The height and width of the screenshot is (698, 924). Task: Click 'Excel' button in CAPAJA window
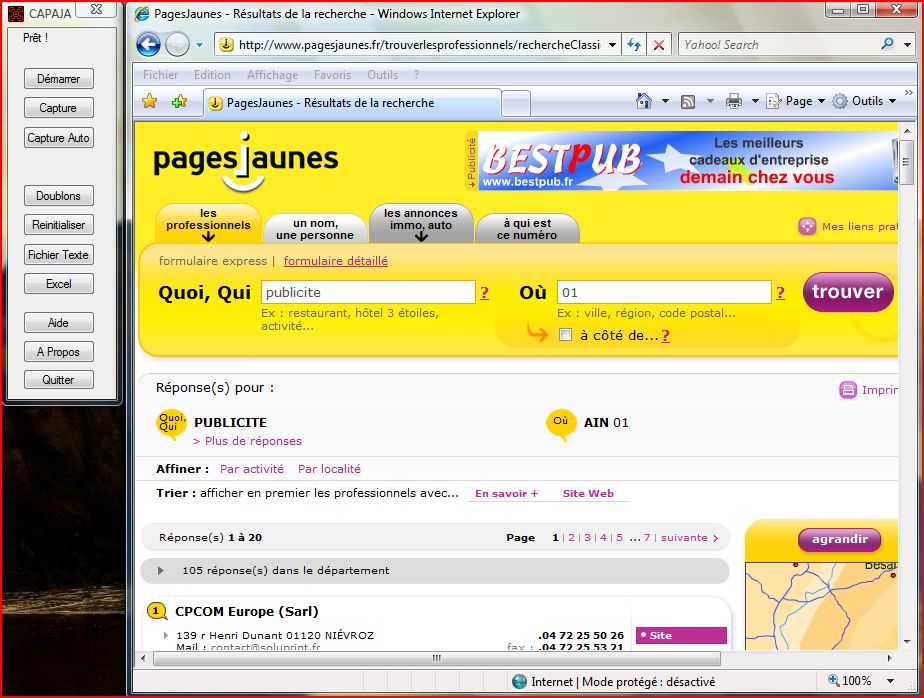click(58, 284)
